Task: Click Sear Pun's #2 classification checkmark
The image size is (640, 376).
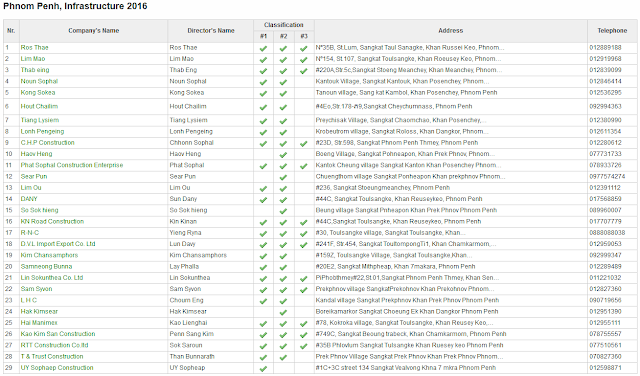Action: pyautogui.click(x=283, y=177)
